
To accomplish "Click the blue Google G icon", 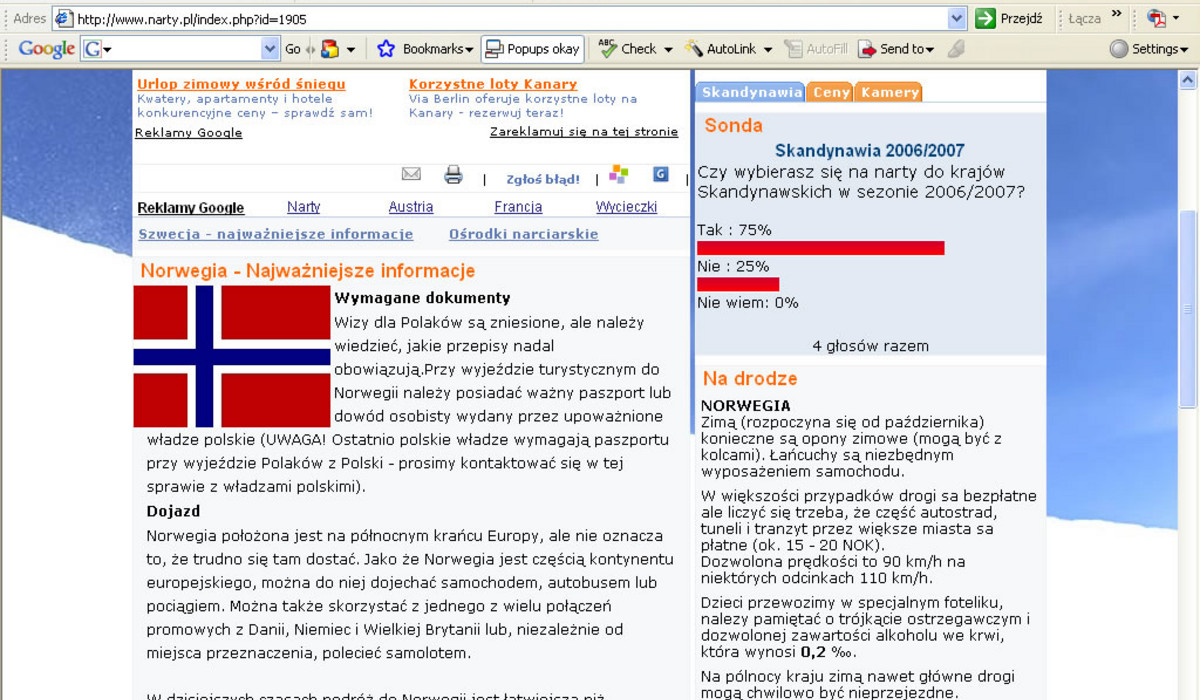I will click(660, 175).
